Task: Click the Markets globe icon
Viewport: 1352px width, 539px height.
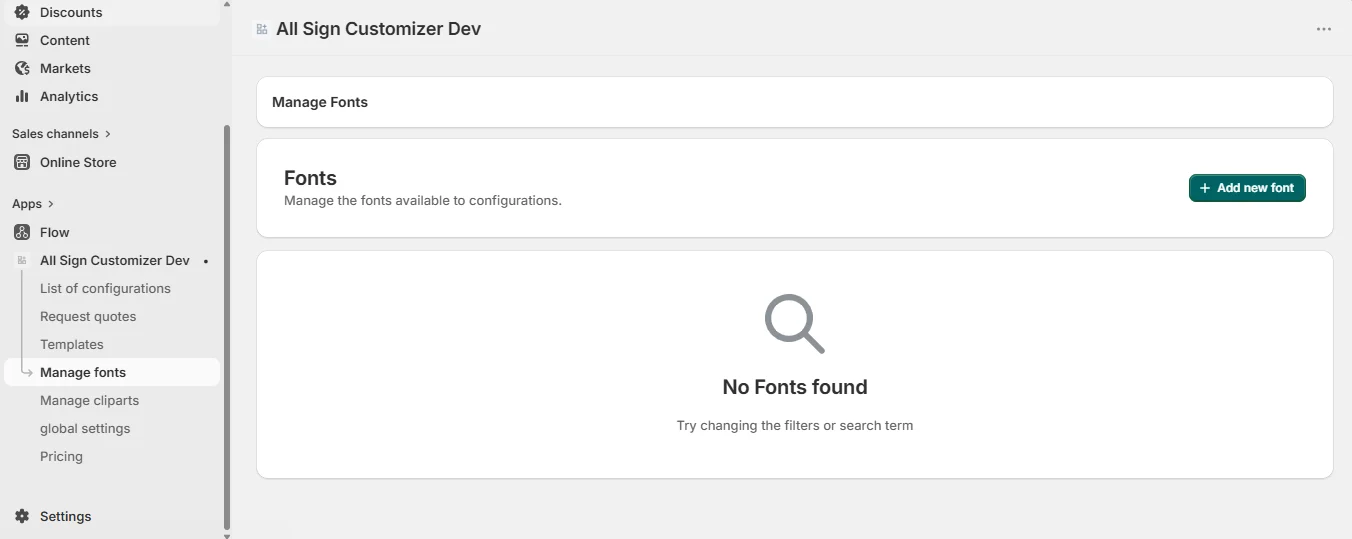Action: click(22, 68)
